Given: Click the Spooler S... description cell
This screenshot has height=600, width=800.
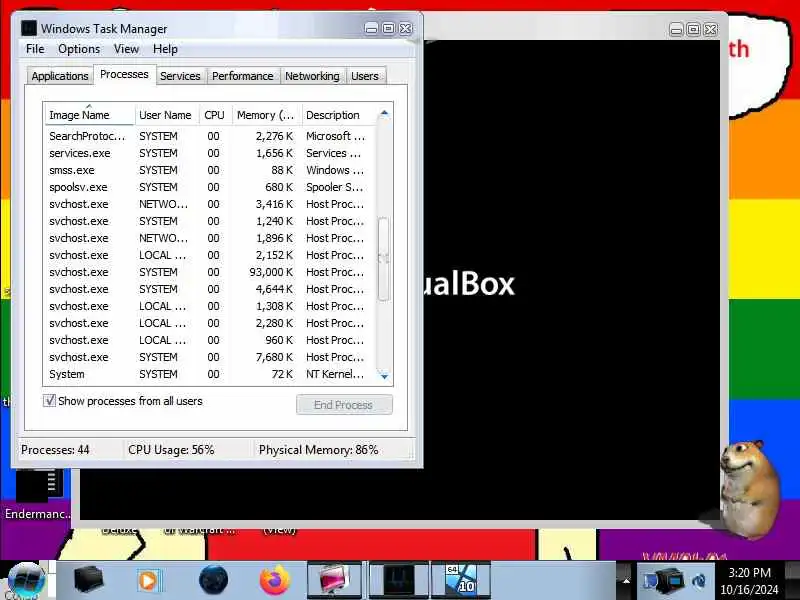Looking at the screenshot, I should [335, 187].
